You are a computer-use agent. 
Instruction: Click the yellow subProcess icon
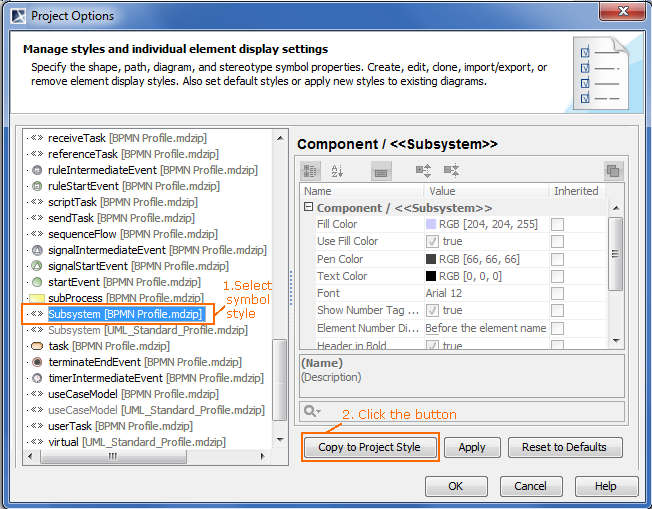[x=37, y=298]
